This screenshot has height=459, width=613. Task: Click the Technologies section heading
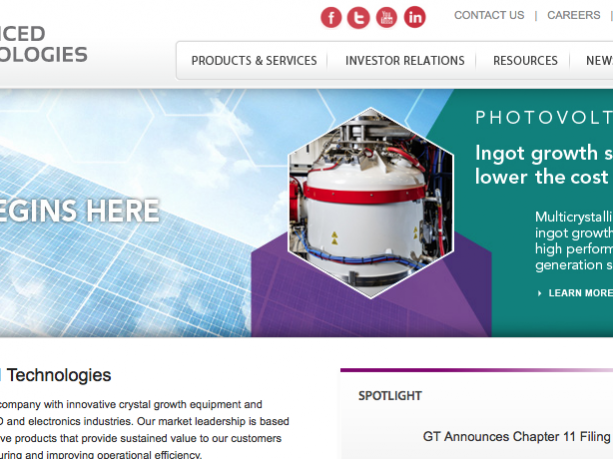point(59,375)
